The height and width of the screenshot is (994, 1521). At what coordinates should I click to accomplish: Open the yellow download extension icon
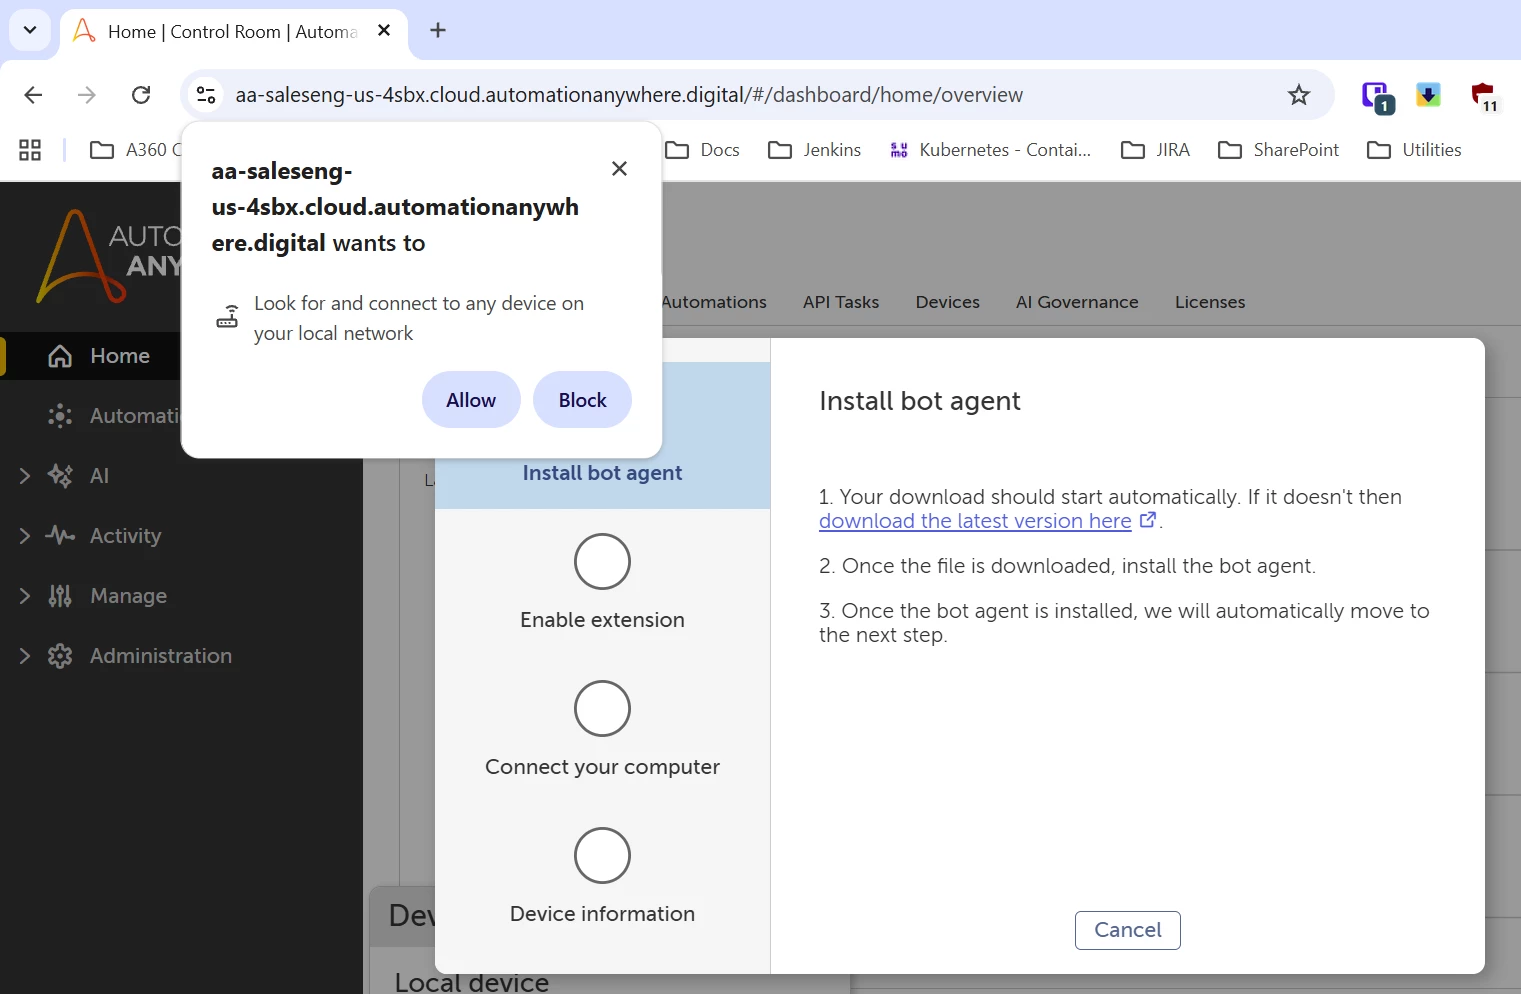(1428, 95)
